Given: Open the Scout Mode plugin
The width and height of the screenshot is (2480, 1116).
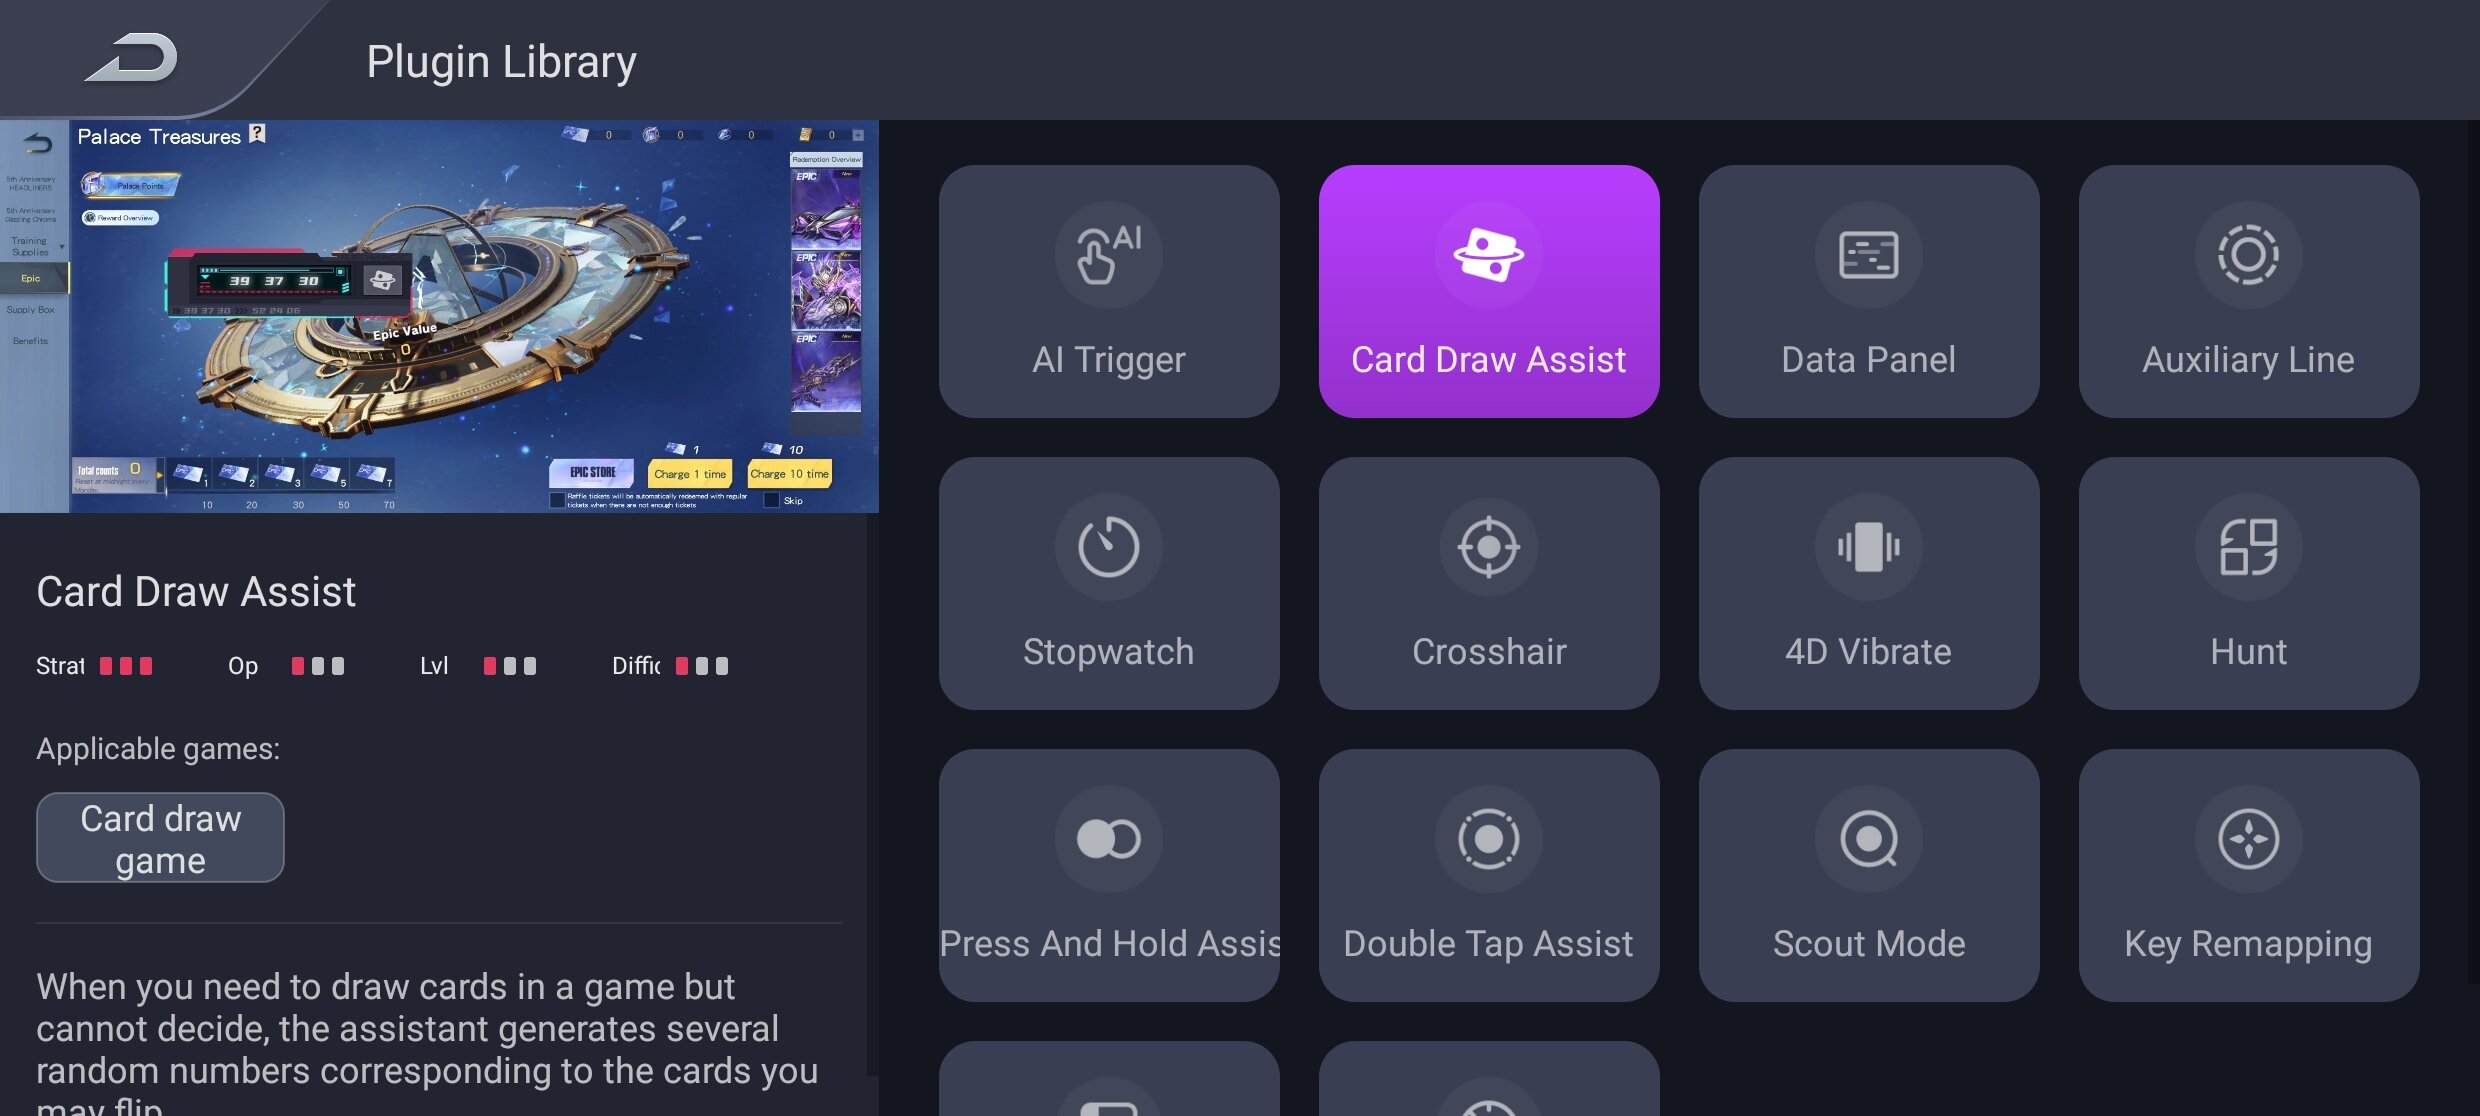Looking at the screenshot, I should [x=1868, y=875].
